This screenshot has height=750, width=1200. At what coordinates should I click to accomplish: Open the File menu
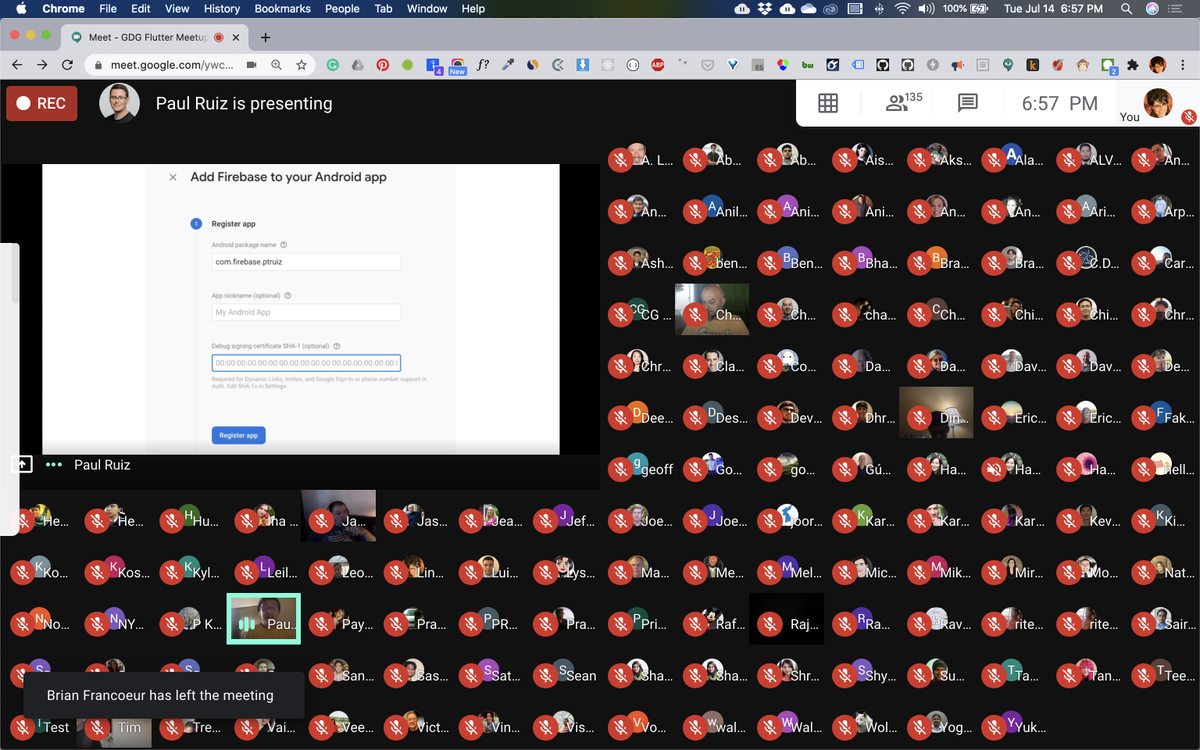tap(108, 8)
